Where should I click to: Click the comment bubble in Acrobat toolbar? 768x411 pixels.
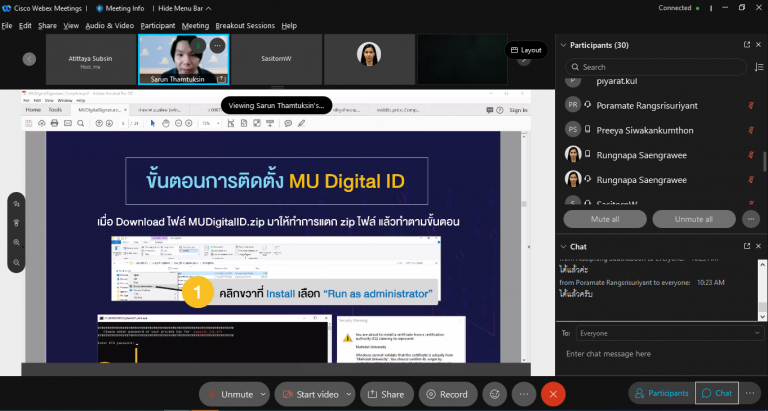[288, 123]
